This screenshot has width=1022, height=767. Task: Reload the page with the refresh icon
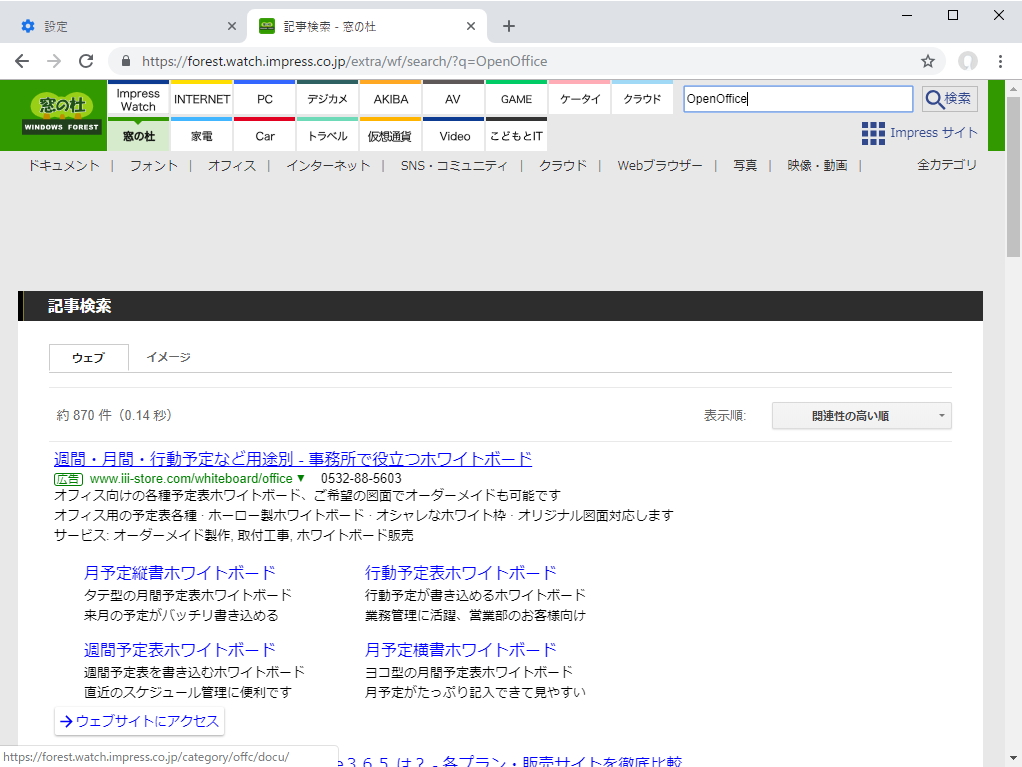pos(85,61)
